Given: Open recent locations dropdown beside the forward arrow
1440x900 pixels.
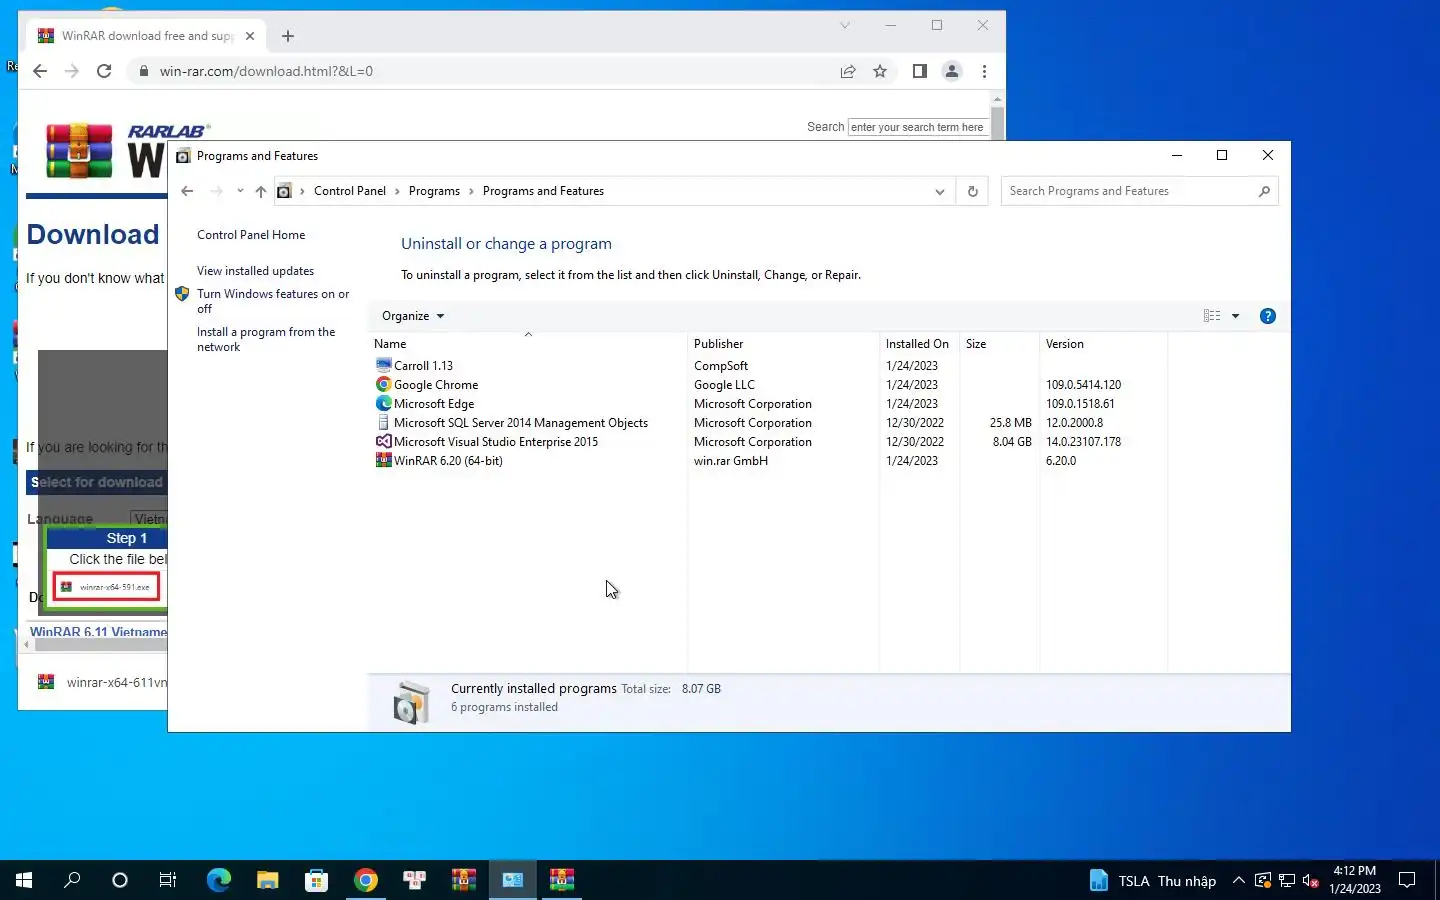Looking at the screenshot, I should click(x=240, y=191).
